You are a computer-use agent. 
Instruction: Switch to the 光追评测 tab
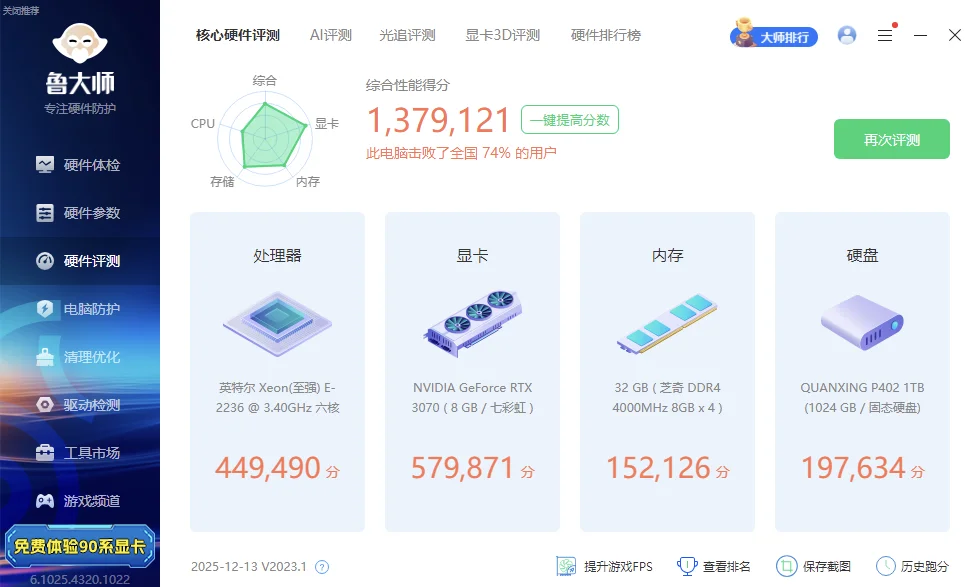(x=407, y=35)
